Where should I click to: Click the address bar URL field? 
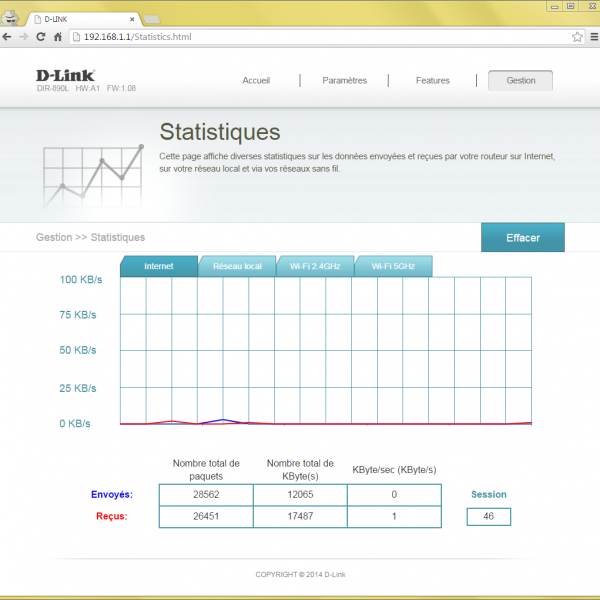[x=320, y=37]
